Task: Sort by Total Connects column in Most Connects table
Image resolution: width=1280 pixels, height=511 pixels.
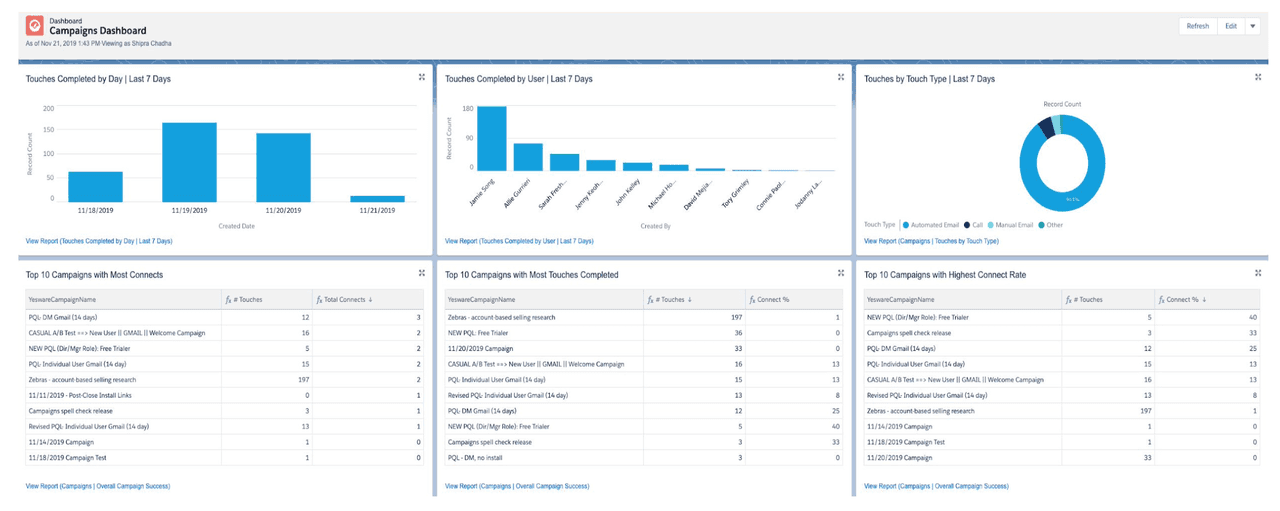Action: click(x=345, y=299)
